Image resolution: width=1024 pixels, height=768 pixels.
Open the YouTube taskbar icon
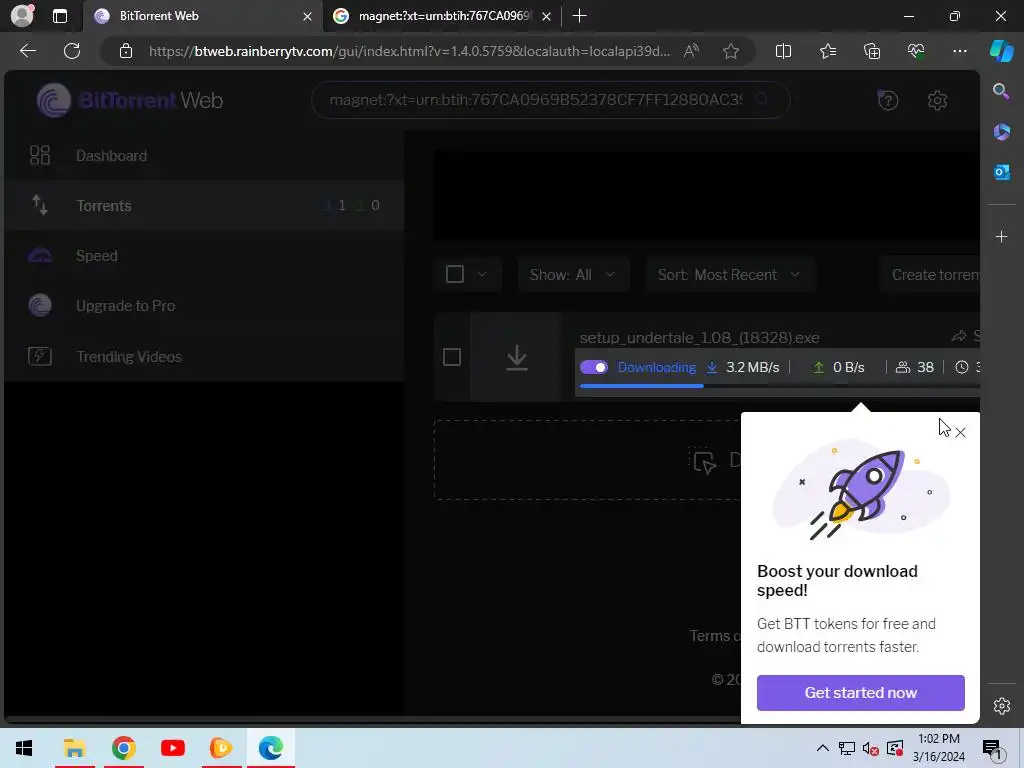click(172, 748)
